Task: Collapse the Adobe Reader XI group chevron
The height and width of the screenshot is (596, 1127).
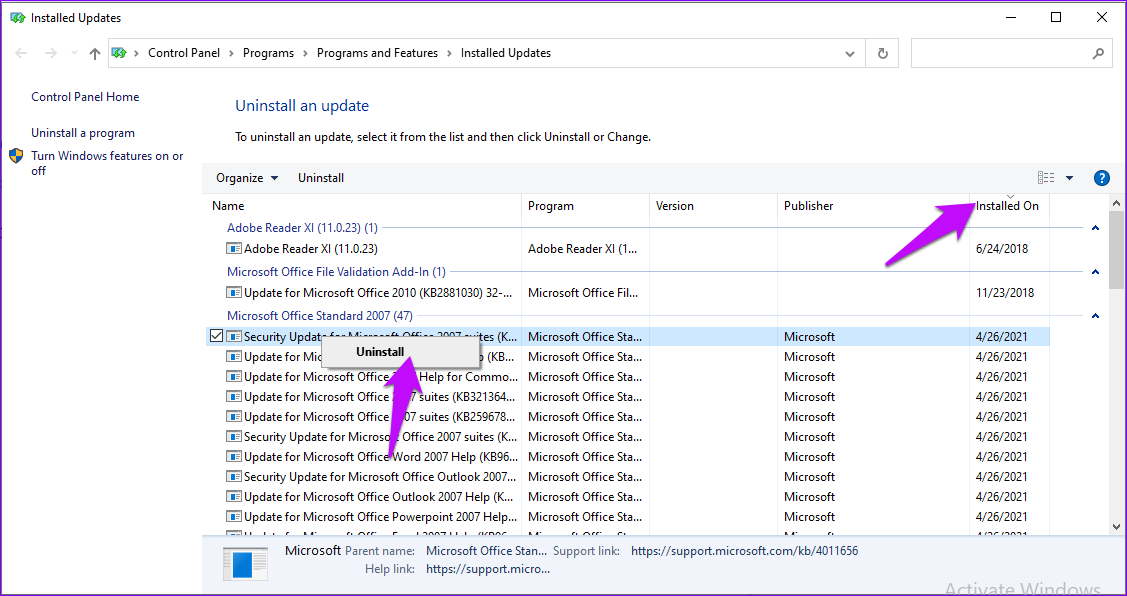Action: (1095, 228)
